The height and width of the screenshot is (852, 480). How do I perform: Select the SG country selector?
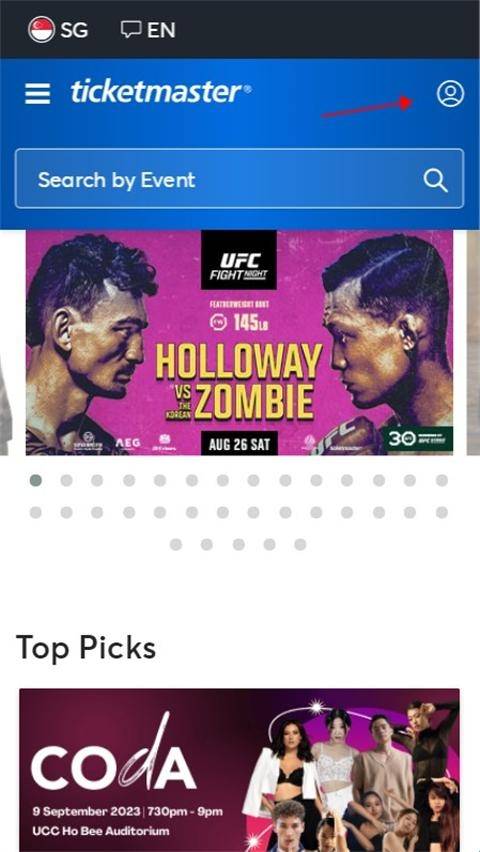click(x=58, y=29)
